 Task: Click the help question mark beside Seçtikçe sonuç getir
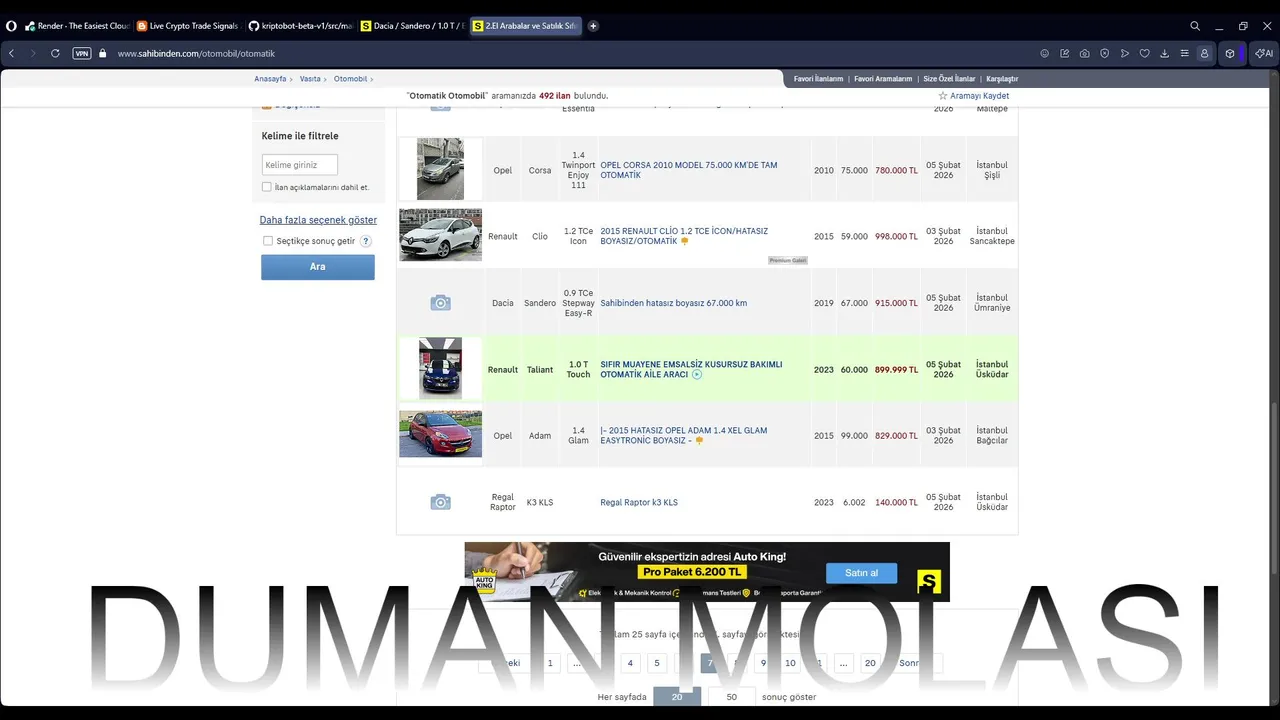366,241
